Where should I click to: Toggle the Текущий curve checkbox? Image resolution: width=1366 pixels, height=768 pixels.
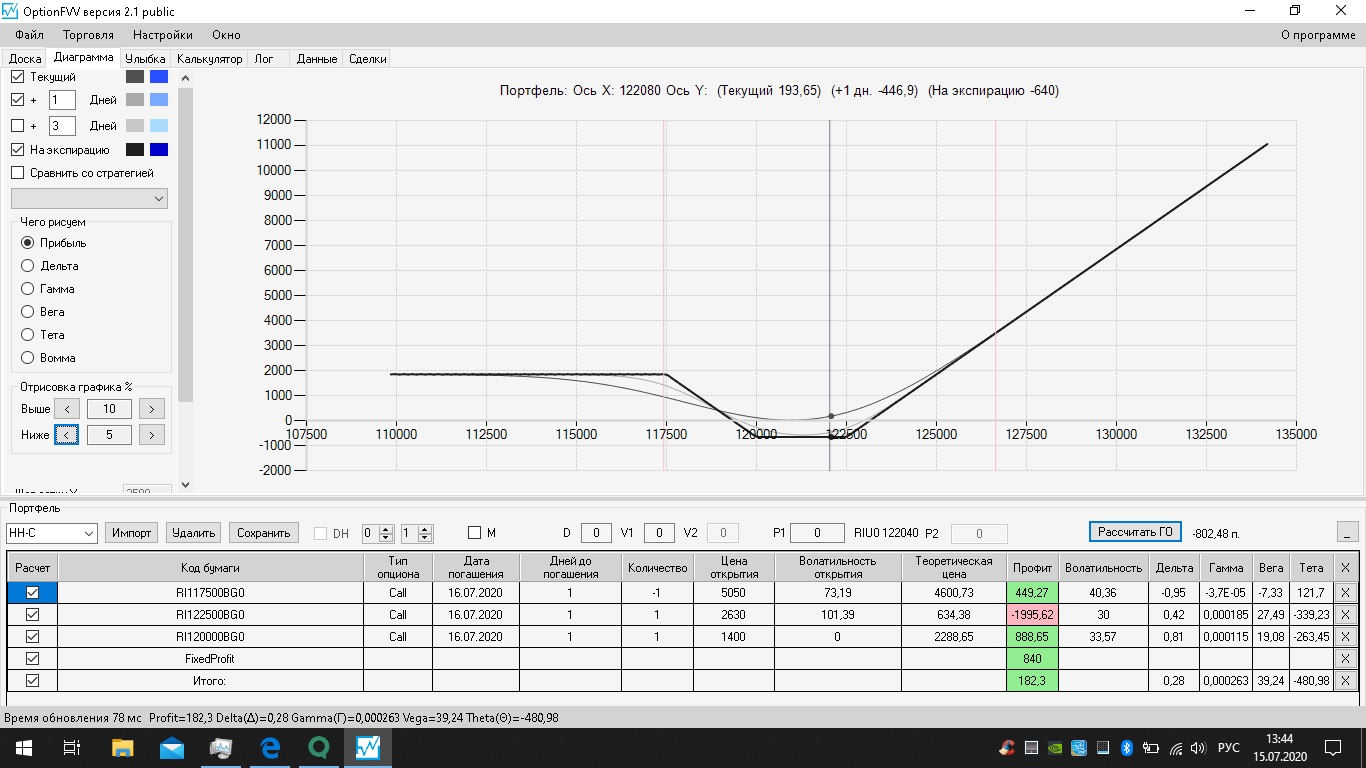(x=18, y=77)
